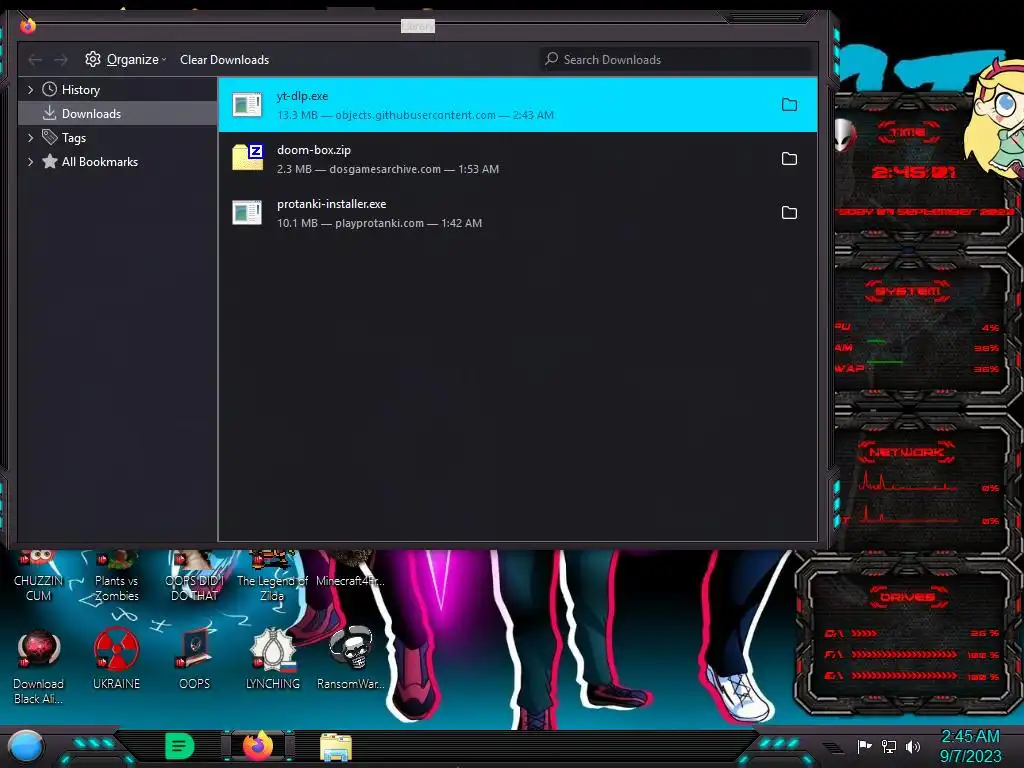Go back using the back arrow

pyautogui.click(x=35, y=60)
